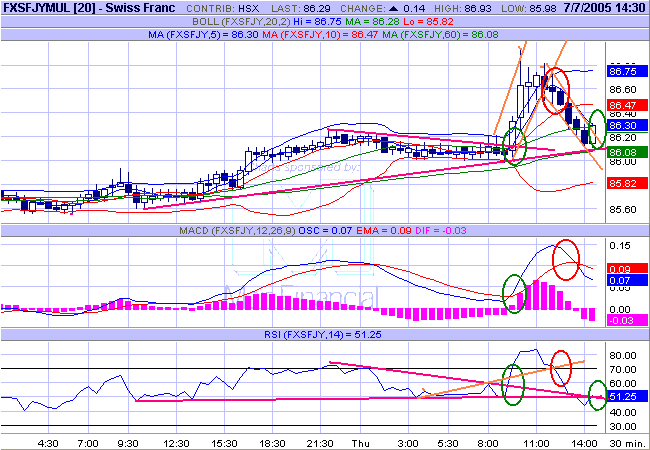Select the 70.00 RSI axis label
The width and height of the screenshot is (650, 450).
tap(623, 370)
